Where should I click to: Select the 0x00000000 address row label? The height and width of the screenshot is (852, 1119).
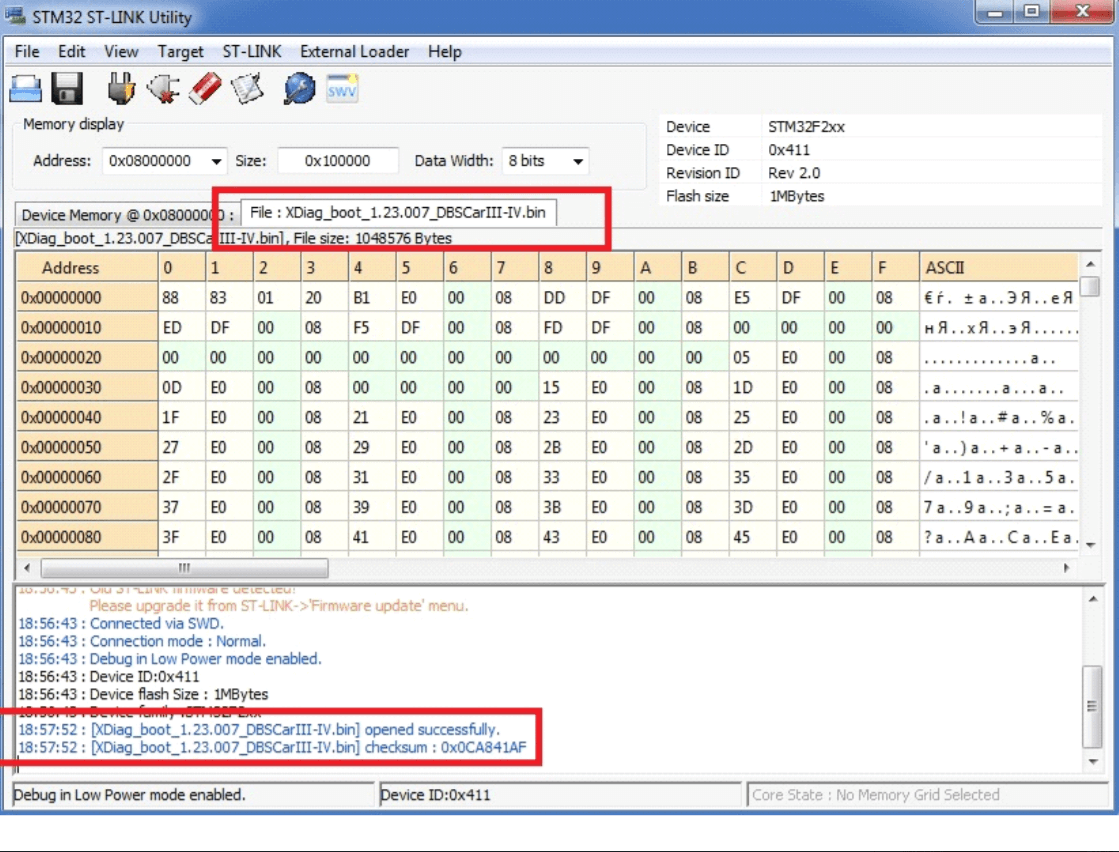(x=87, y=298)
